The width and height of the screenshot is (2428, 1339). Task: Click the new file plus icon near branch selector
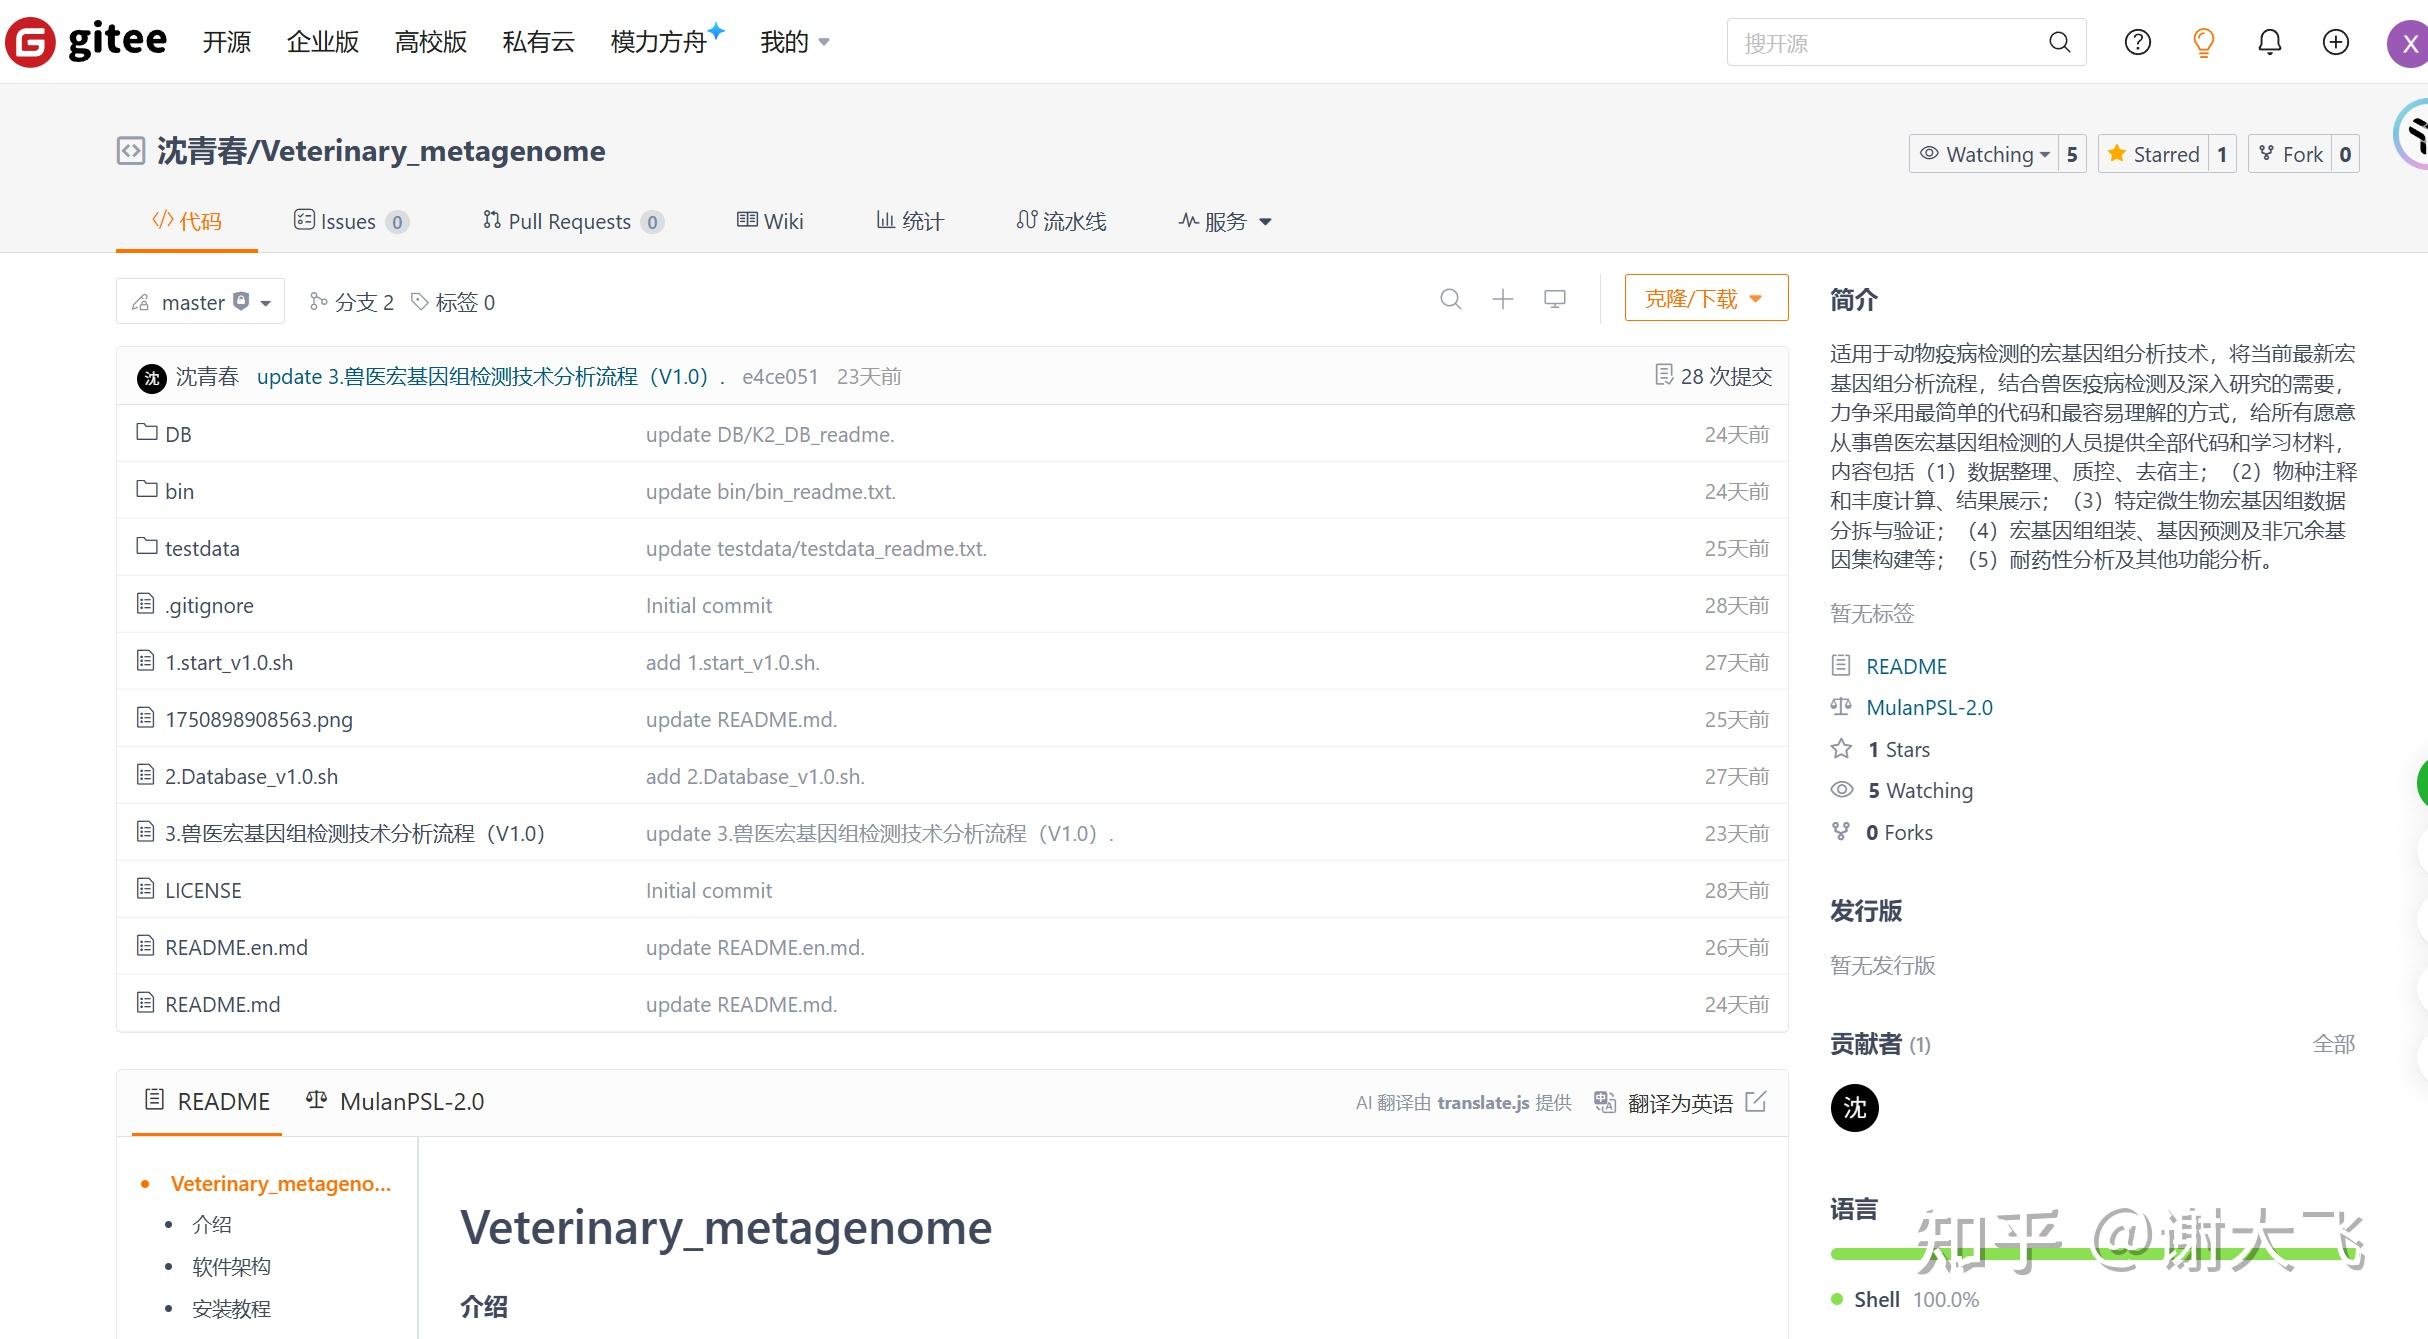point(1502,299)
